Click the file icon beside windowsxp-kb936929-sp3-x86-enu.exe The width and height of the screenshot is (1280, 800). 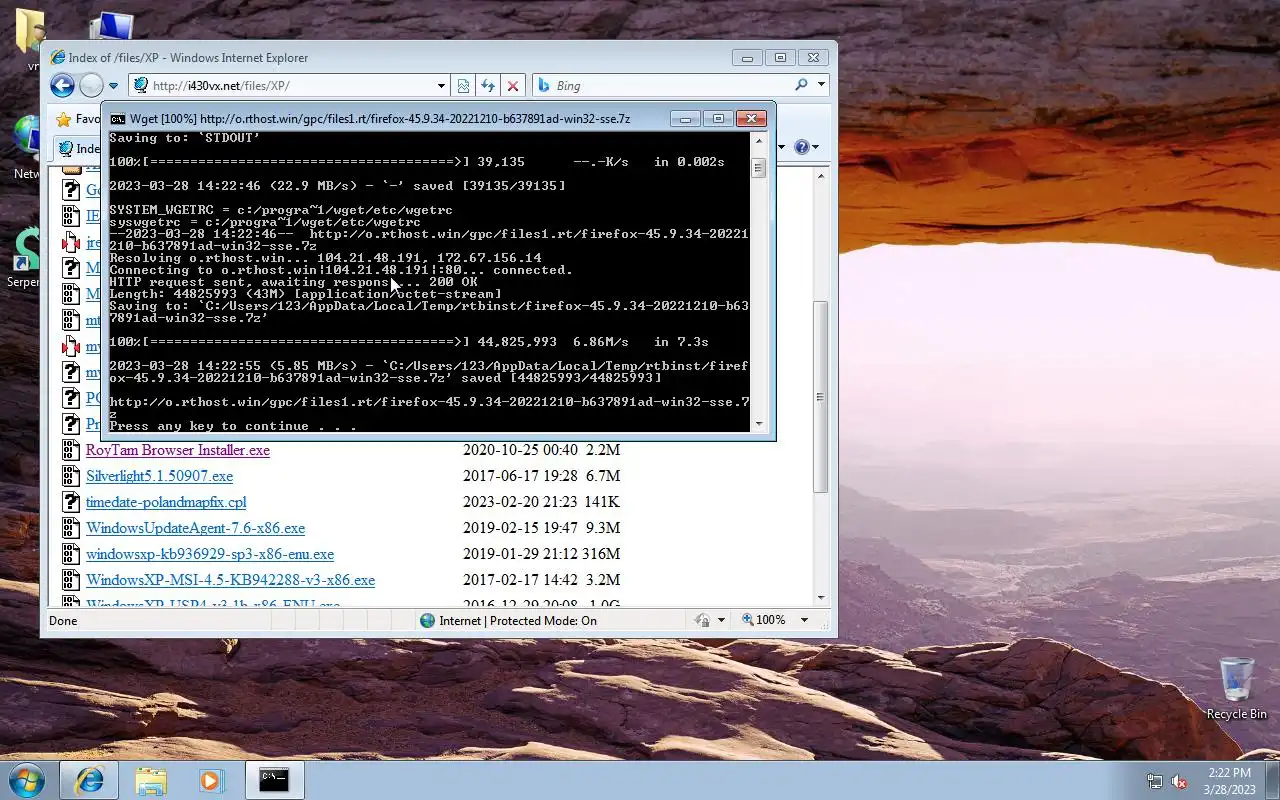[71, 554]
